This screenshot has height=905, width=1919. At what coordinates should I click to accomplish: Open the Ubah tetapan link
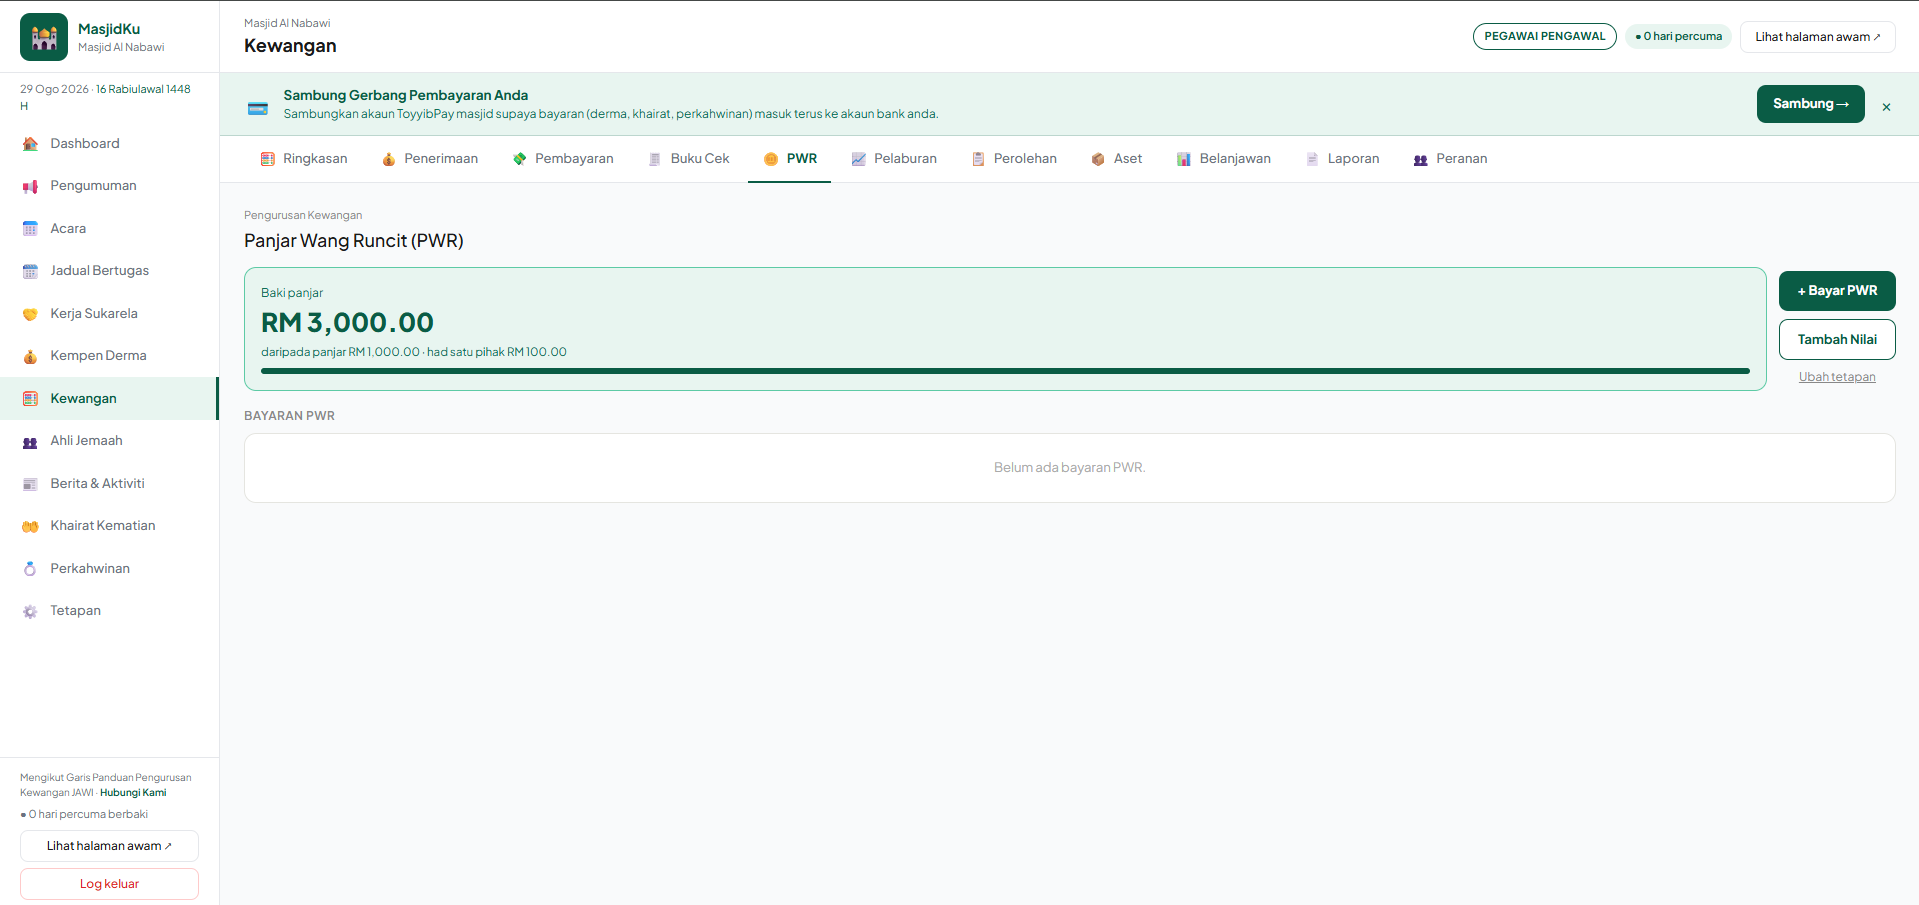[x=1837, y=377]
